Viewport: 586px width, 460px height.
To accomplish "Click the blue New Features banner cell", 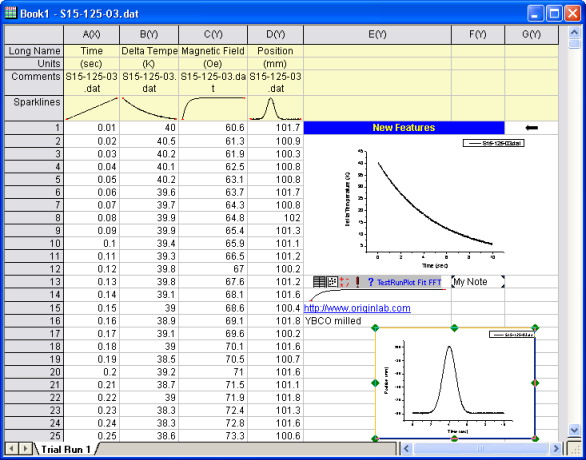I will tap(404, 128).
